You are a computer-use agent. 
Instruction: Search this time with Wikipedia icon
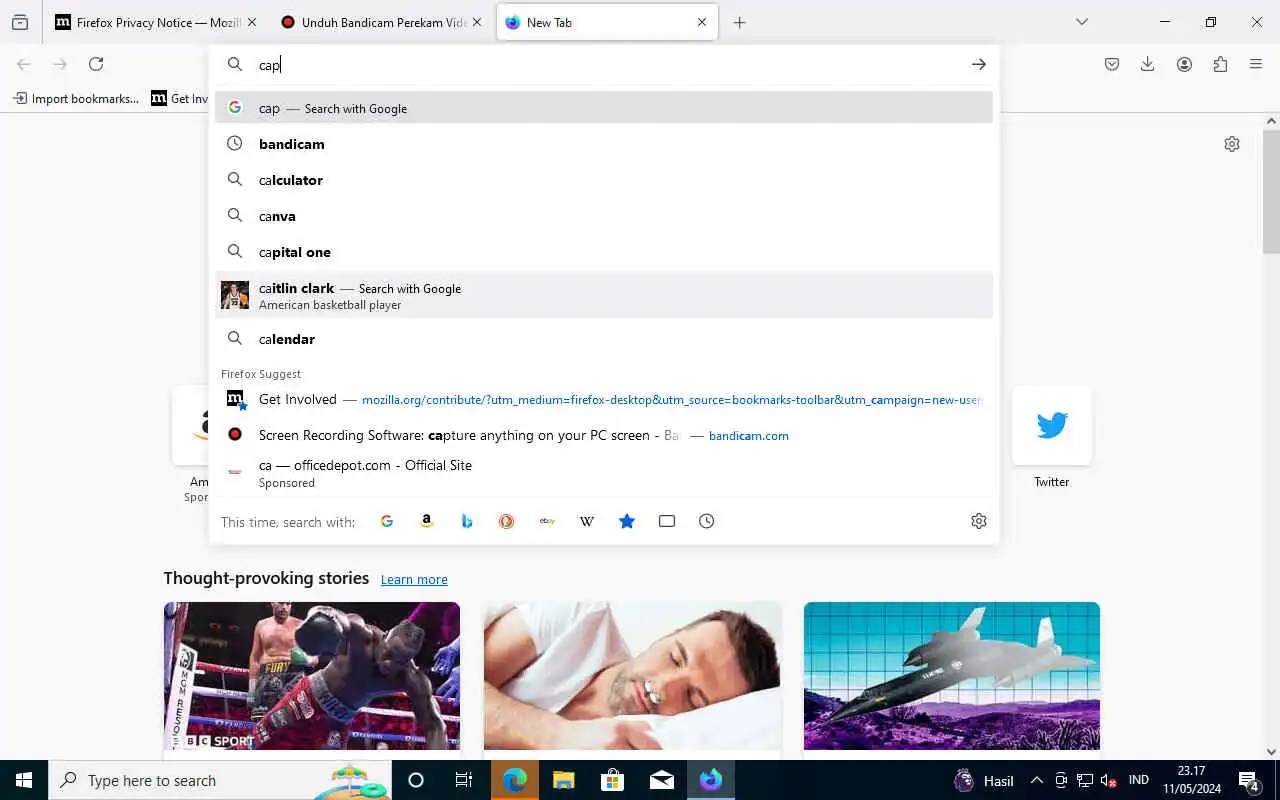click(x=587, y=521)
